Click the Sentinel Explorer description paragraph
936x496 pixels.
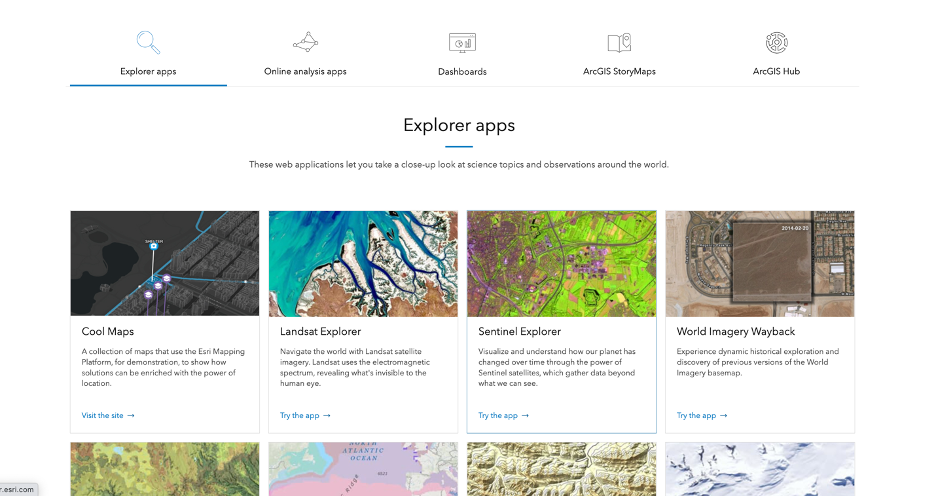point(557,367)
